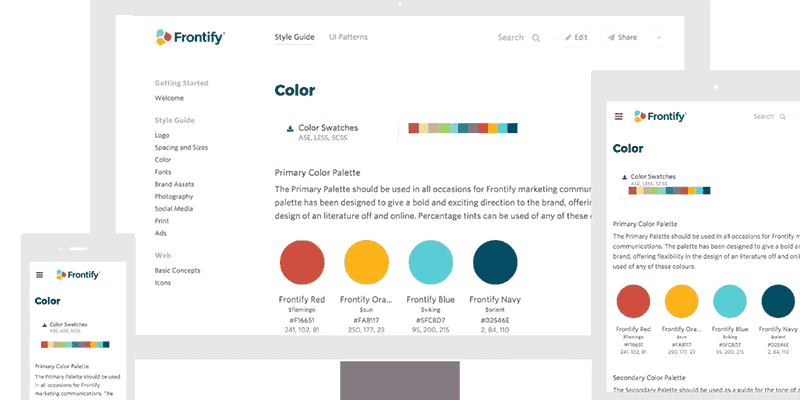Image resolution: width=800 pixels, height=400 pixels.
Task: Go to Welcome under Getting Started
Action: pos(169,98)
